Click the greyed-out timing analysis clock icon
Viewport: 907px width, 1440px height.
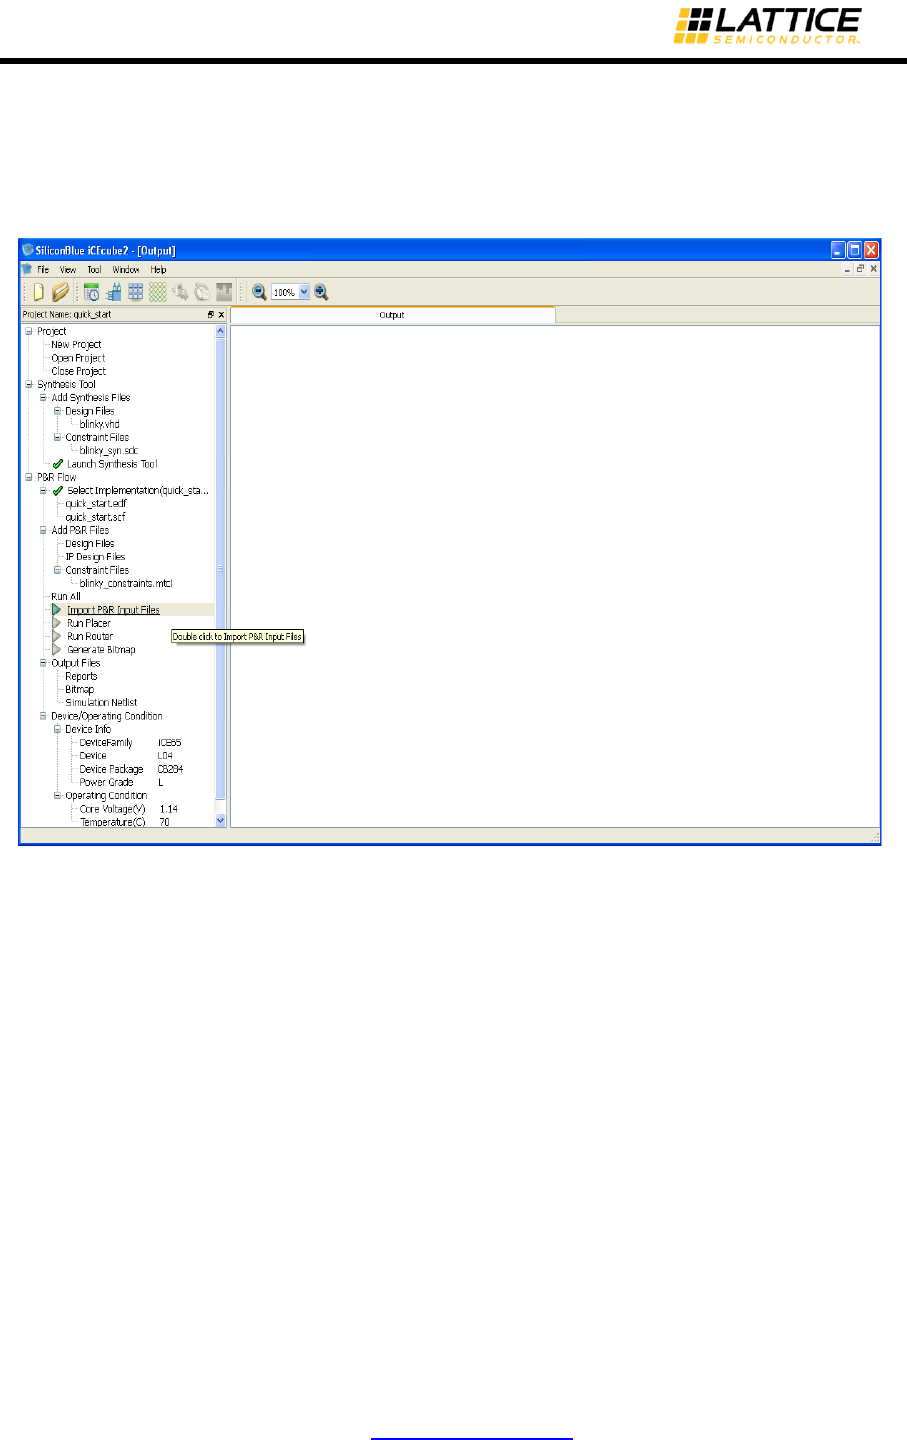coord(202,292)
